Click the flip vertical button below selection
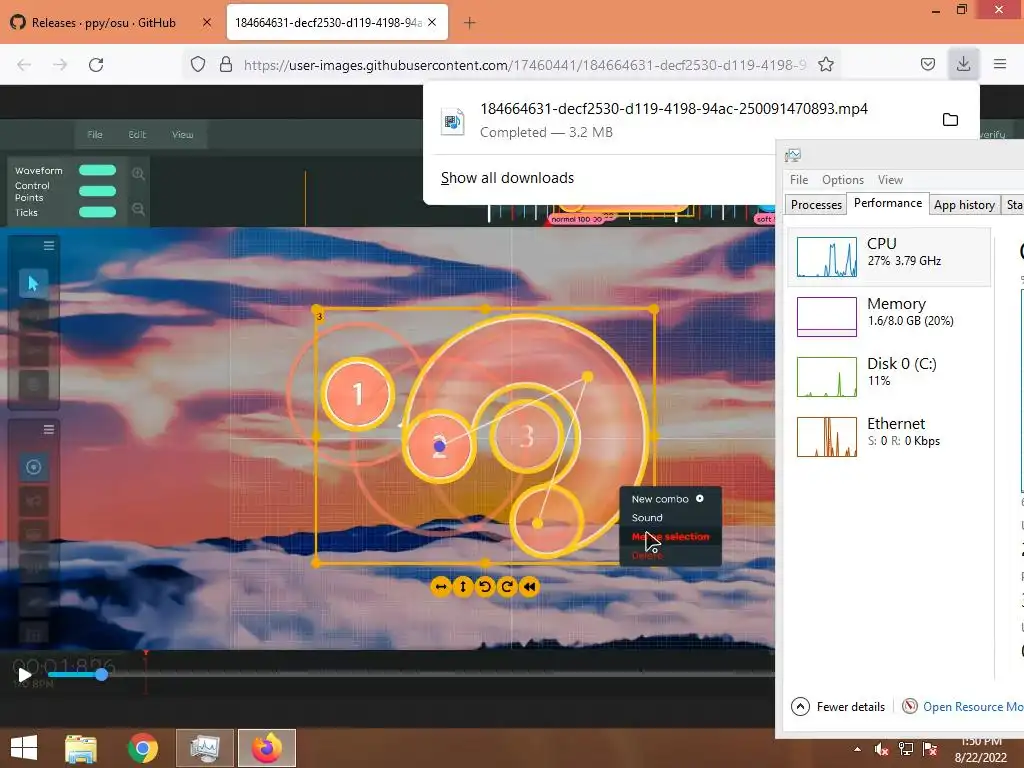The height and width of the screenshot is (768, 1024). coord(463,586)
